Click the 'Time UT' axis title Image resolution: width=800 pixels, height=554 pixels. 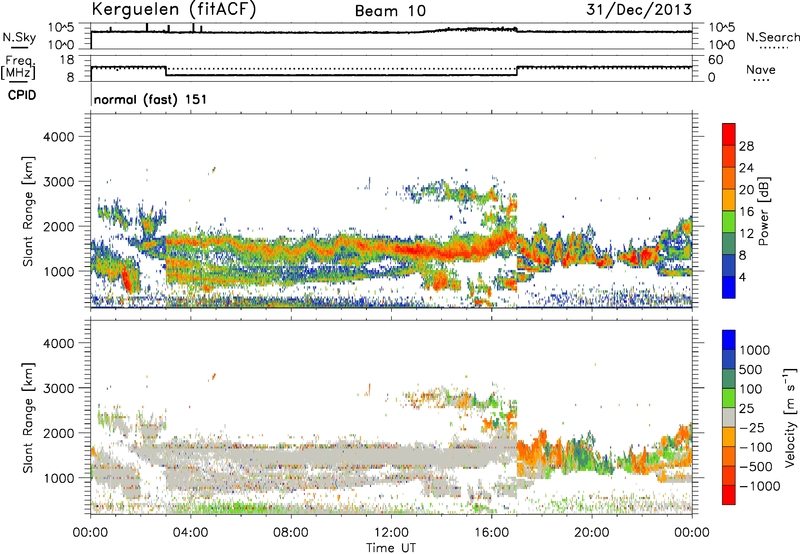(391, 548)
